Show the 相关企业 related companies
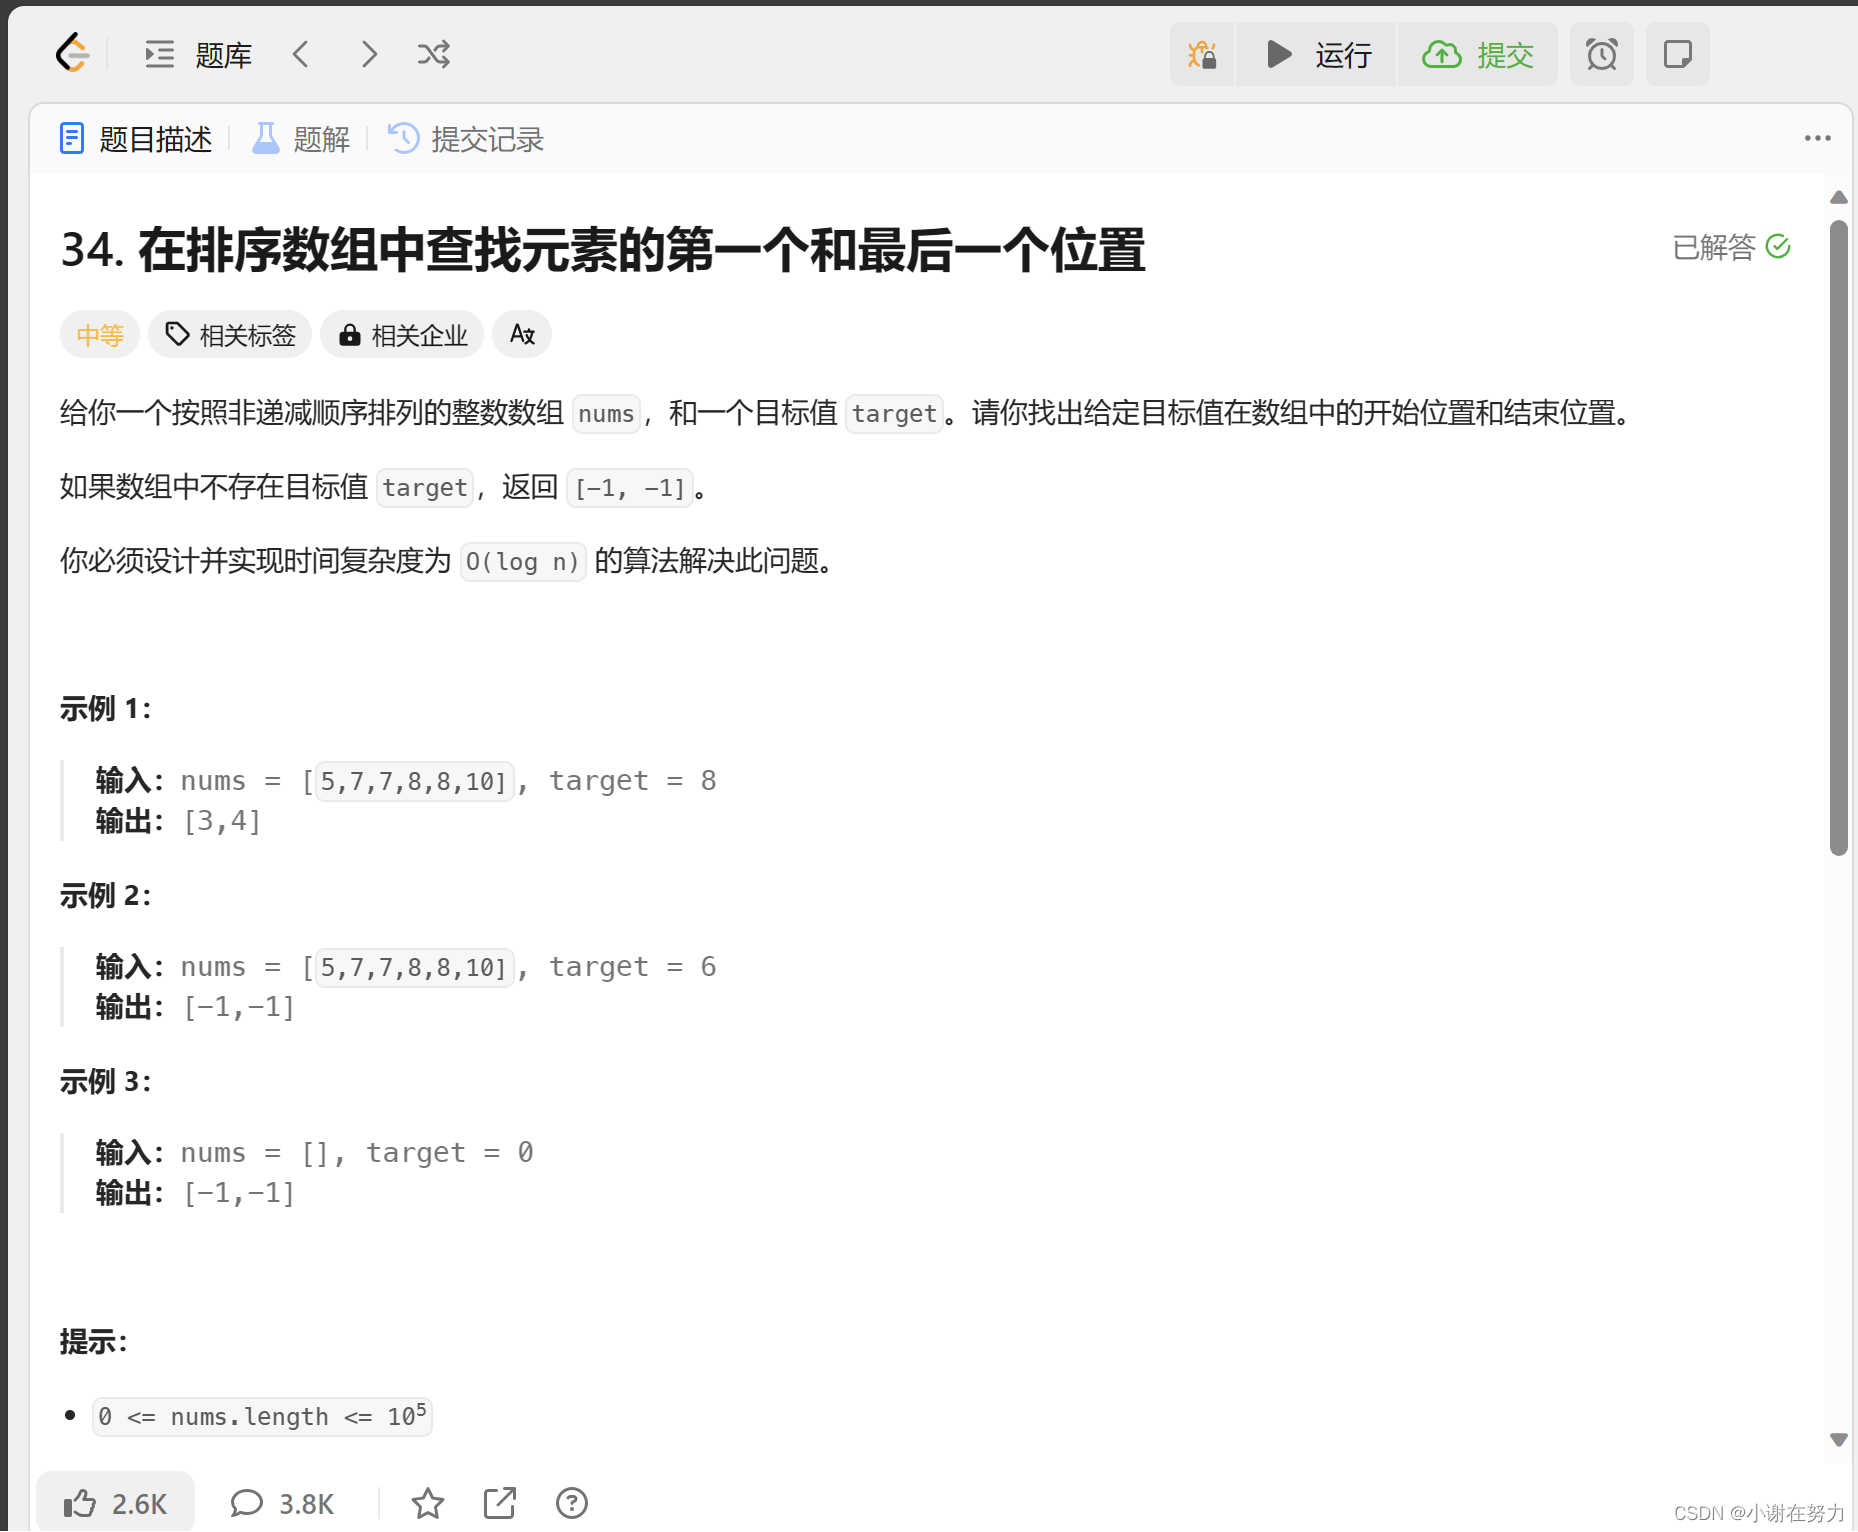1858x1532 pixels. pyautogui.click(x=402, y=334)
